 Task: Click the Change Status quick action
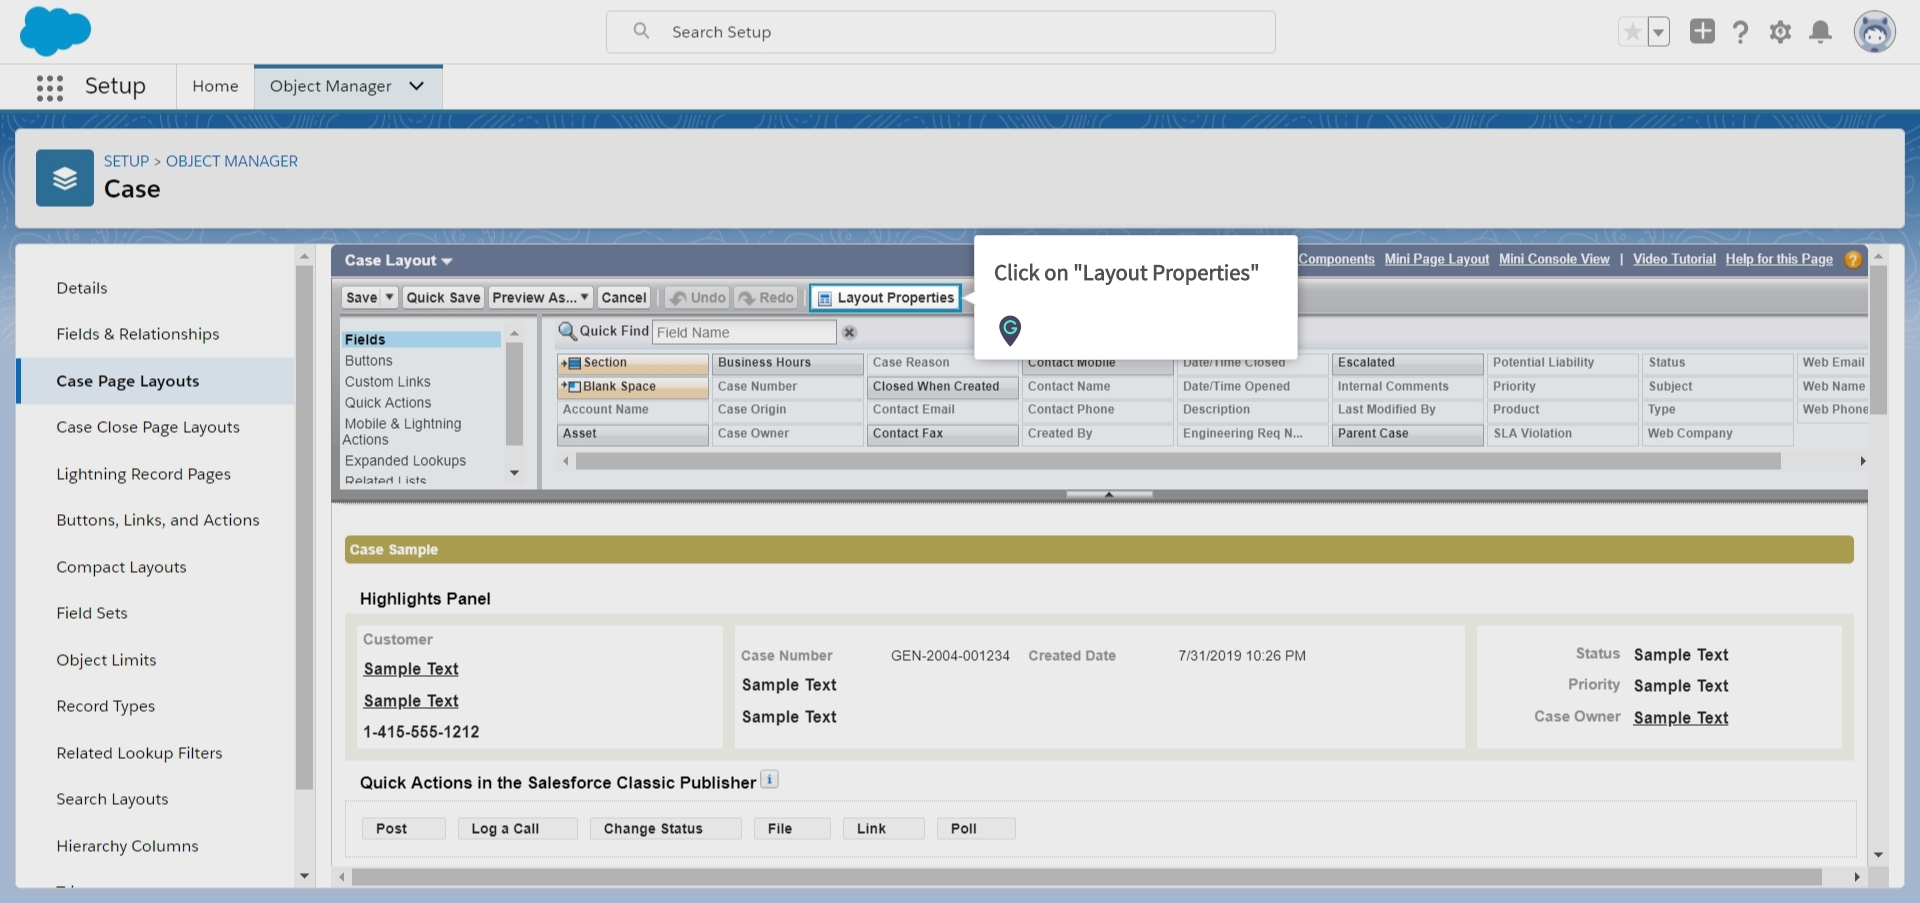click(665, 828)
